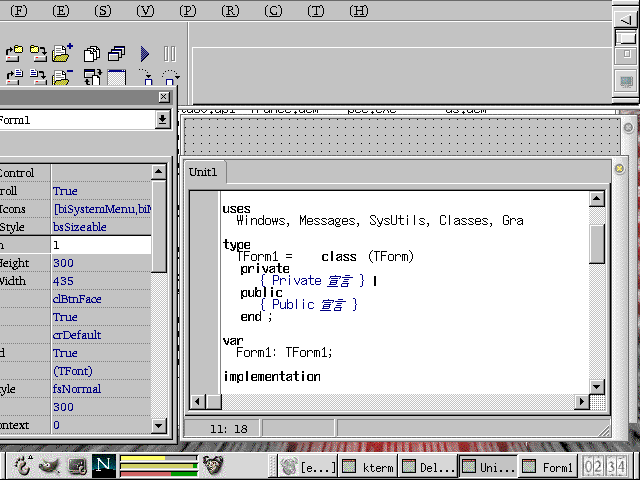Click the Run (play) toolbar icon
The height and width of the screenshot is (480, 640).
[x=145, y=54]
